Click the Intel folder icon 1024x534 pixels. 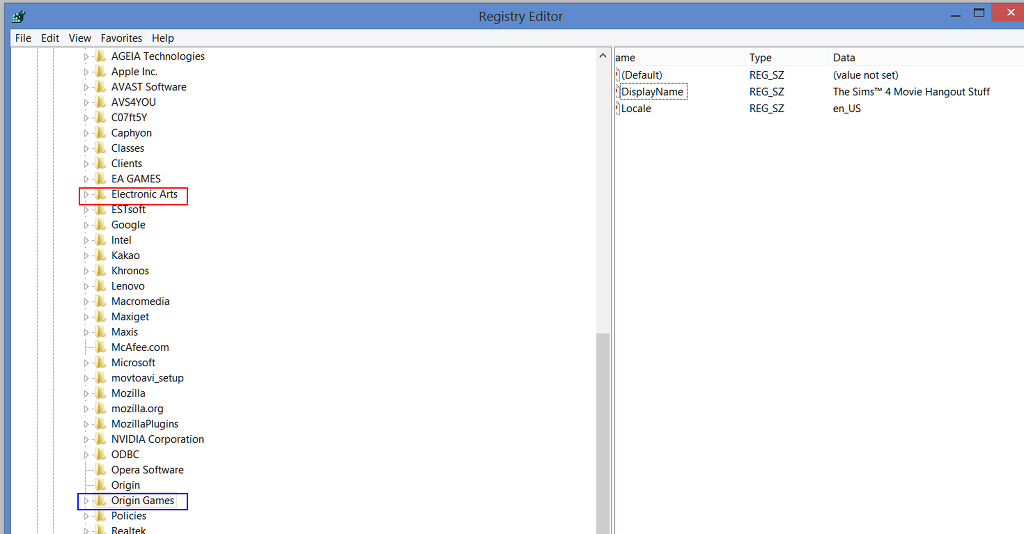100,240
